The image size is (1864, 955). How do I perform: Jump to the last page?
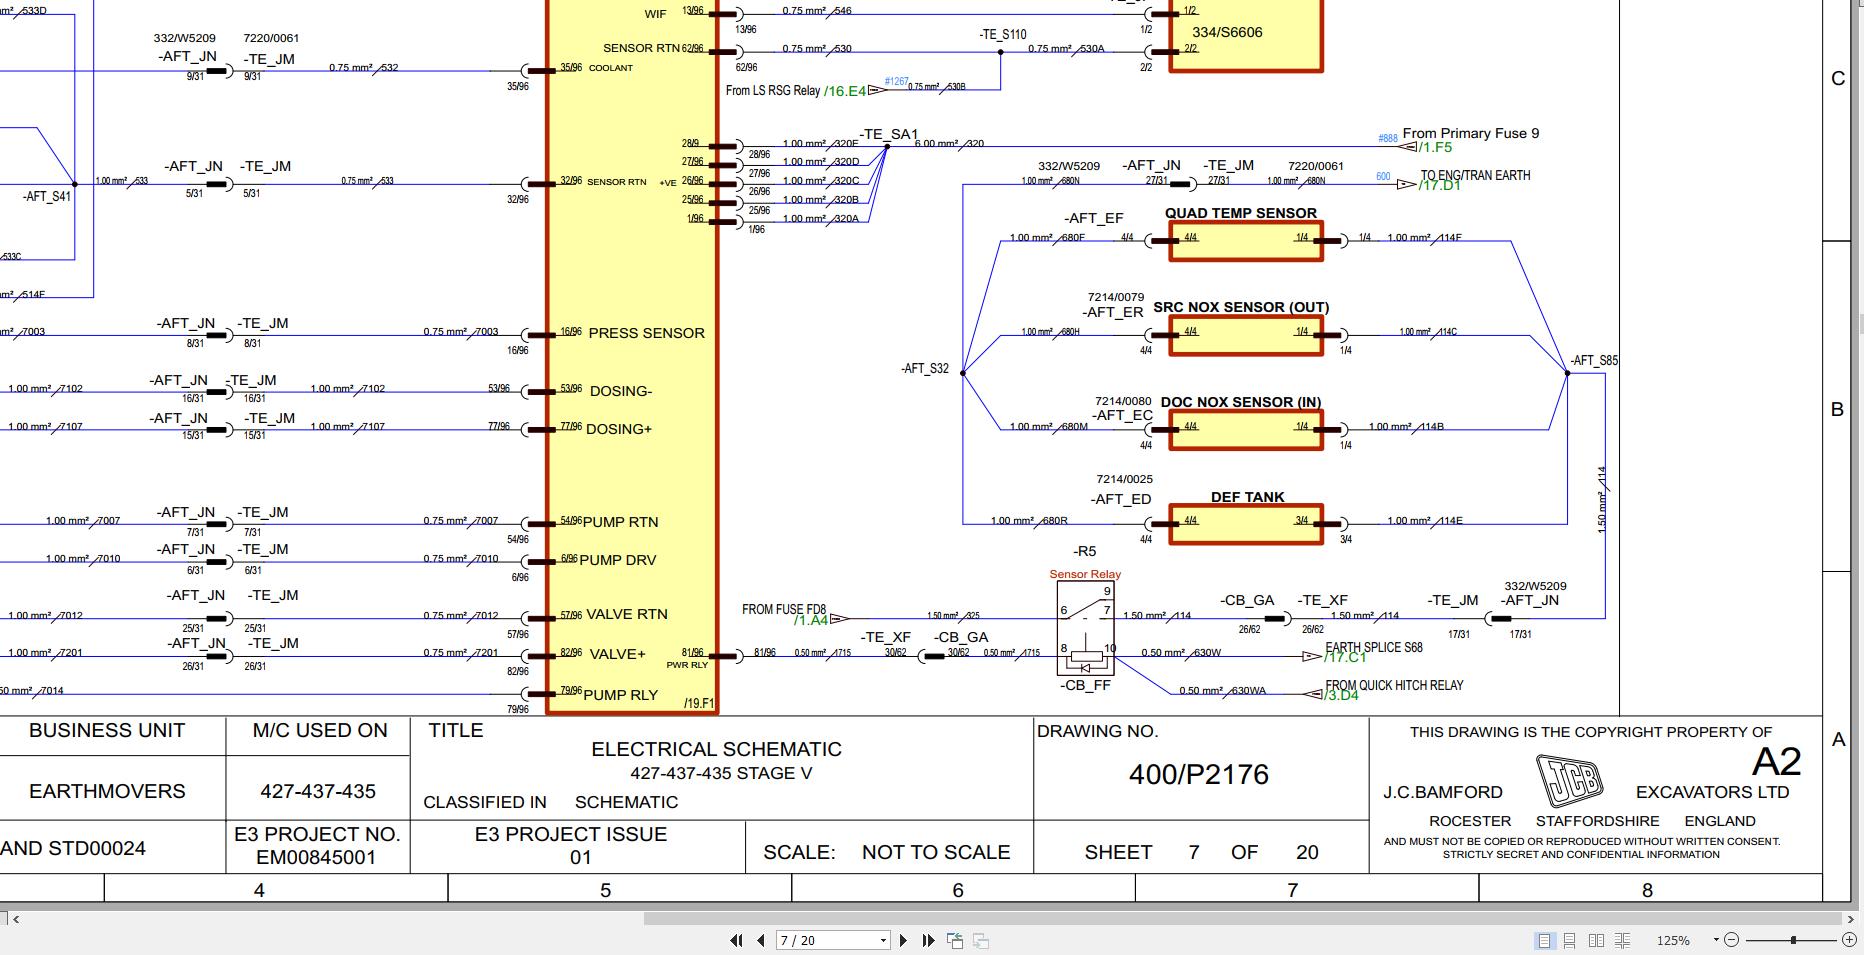click(x=928, y=940)
